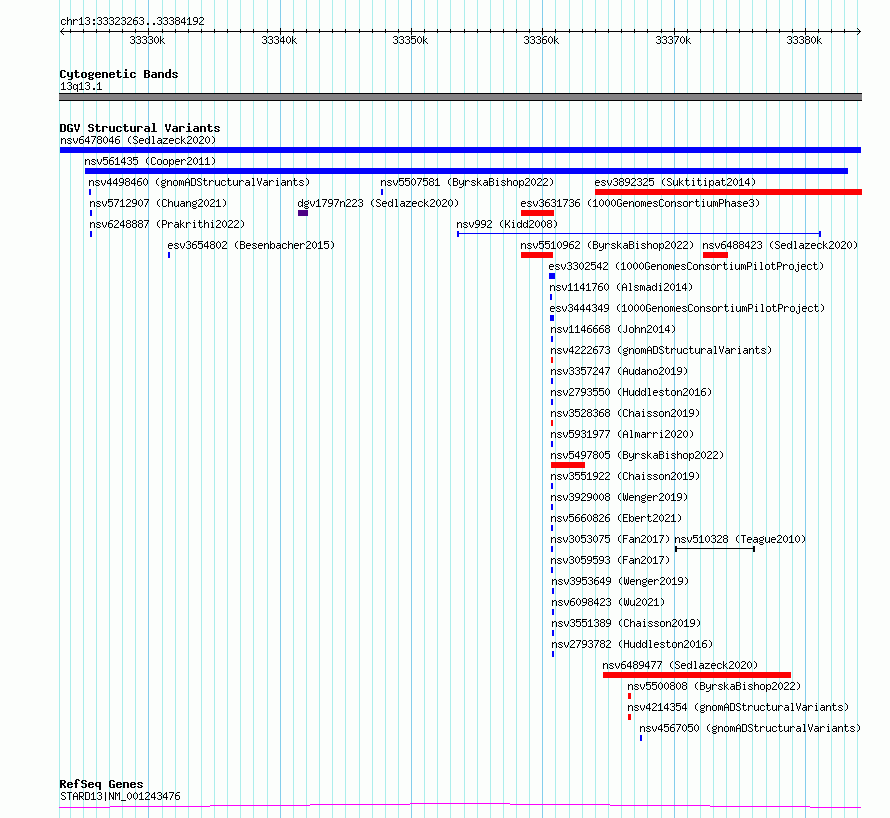Select the 33370k ruler position
This screenshot has height=818, width=890.
[673, 40]
